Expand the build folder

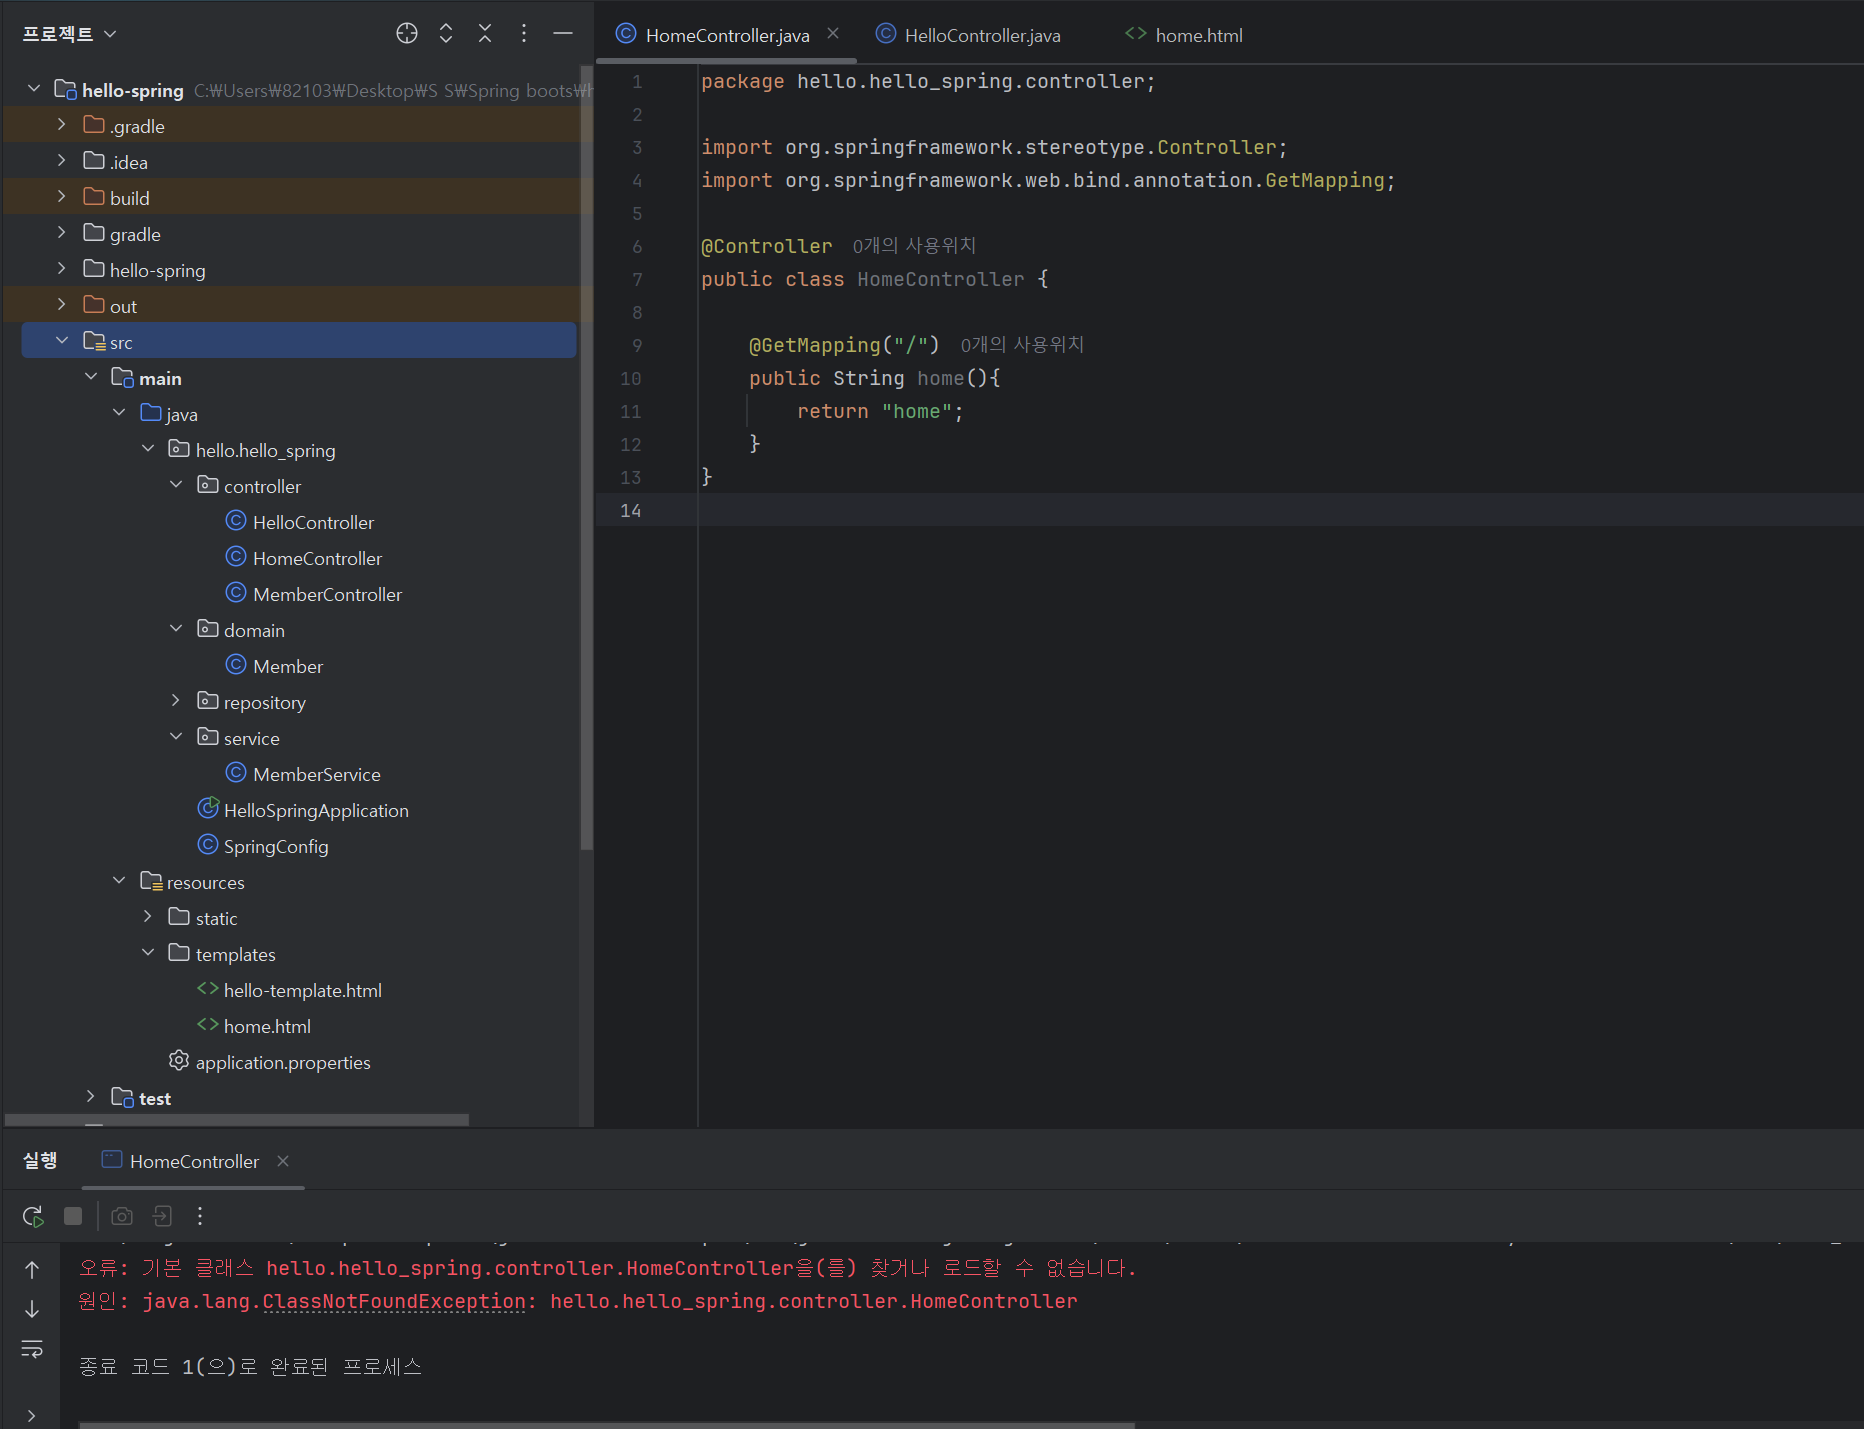point(61,197)
